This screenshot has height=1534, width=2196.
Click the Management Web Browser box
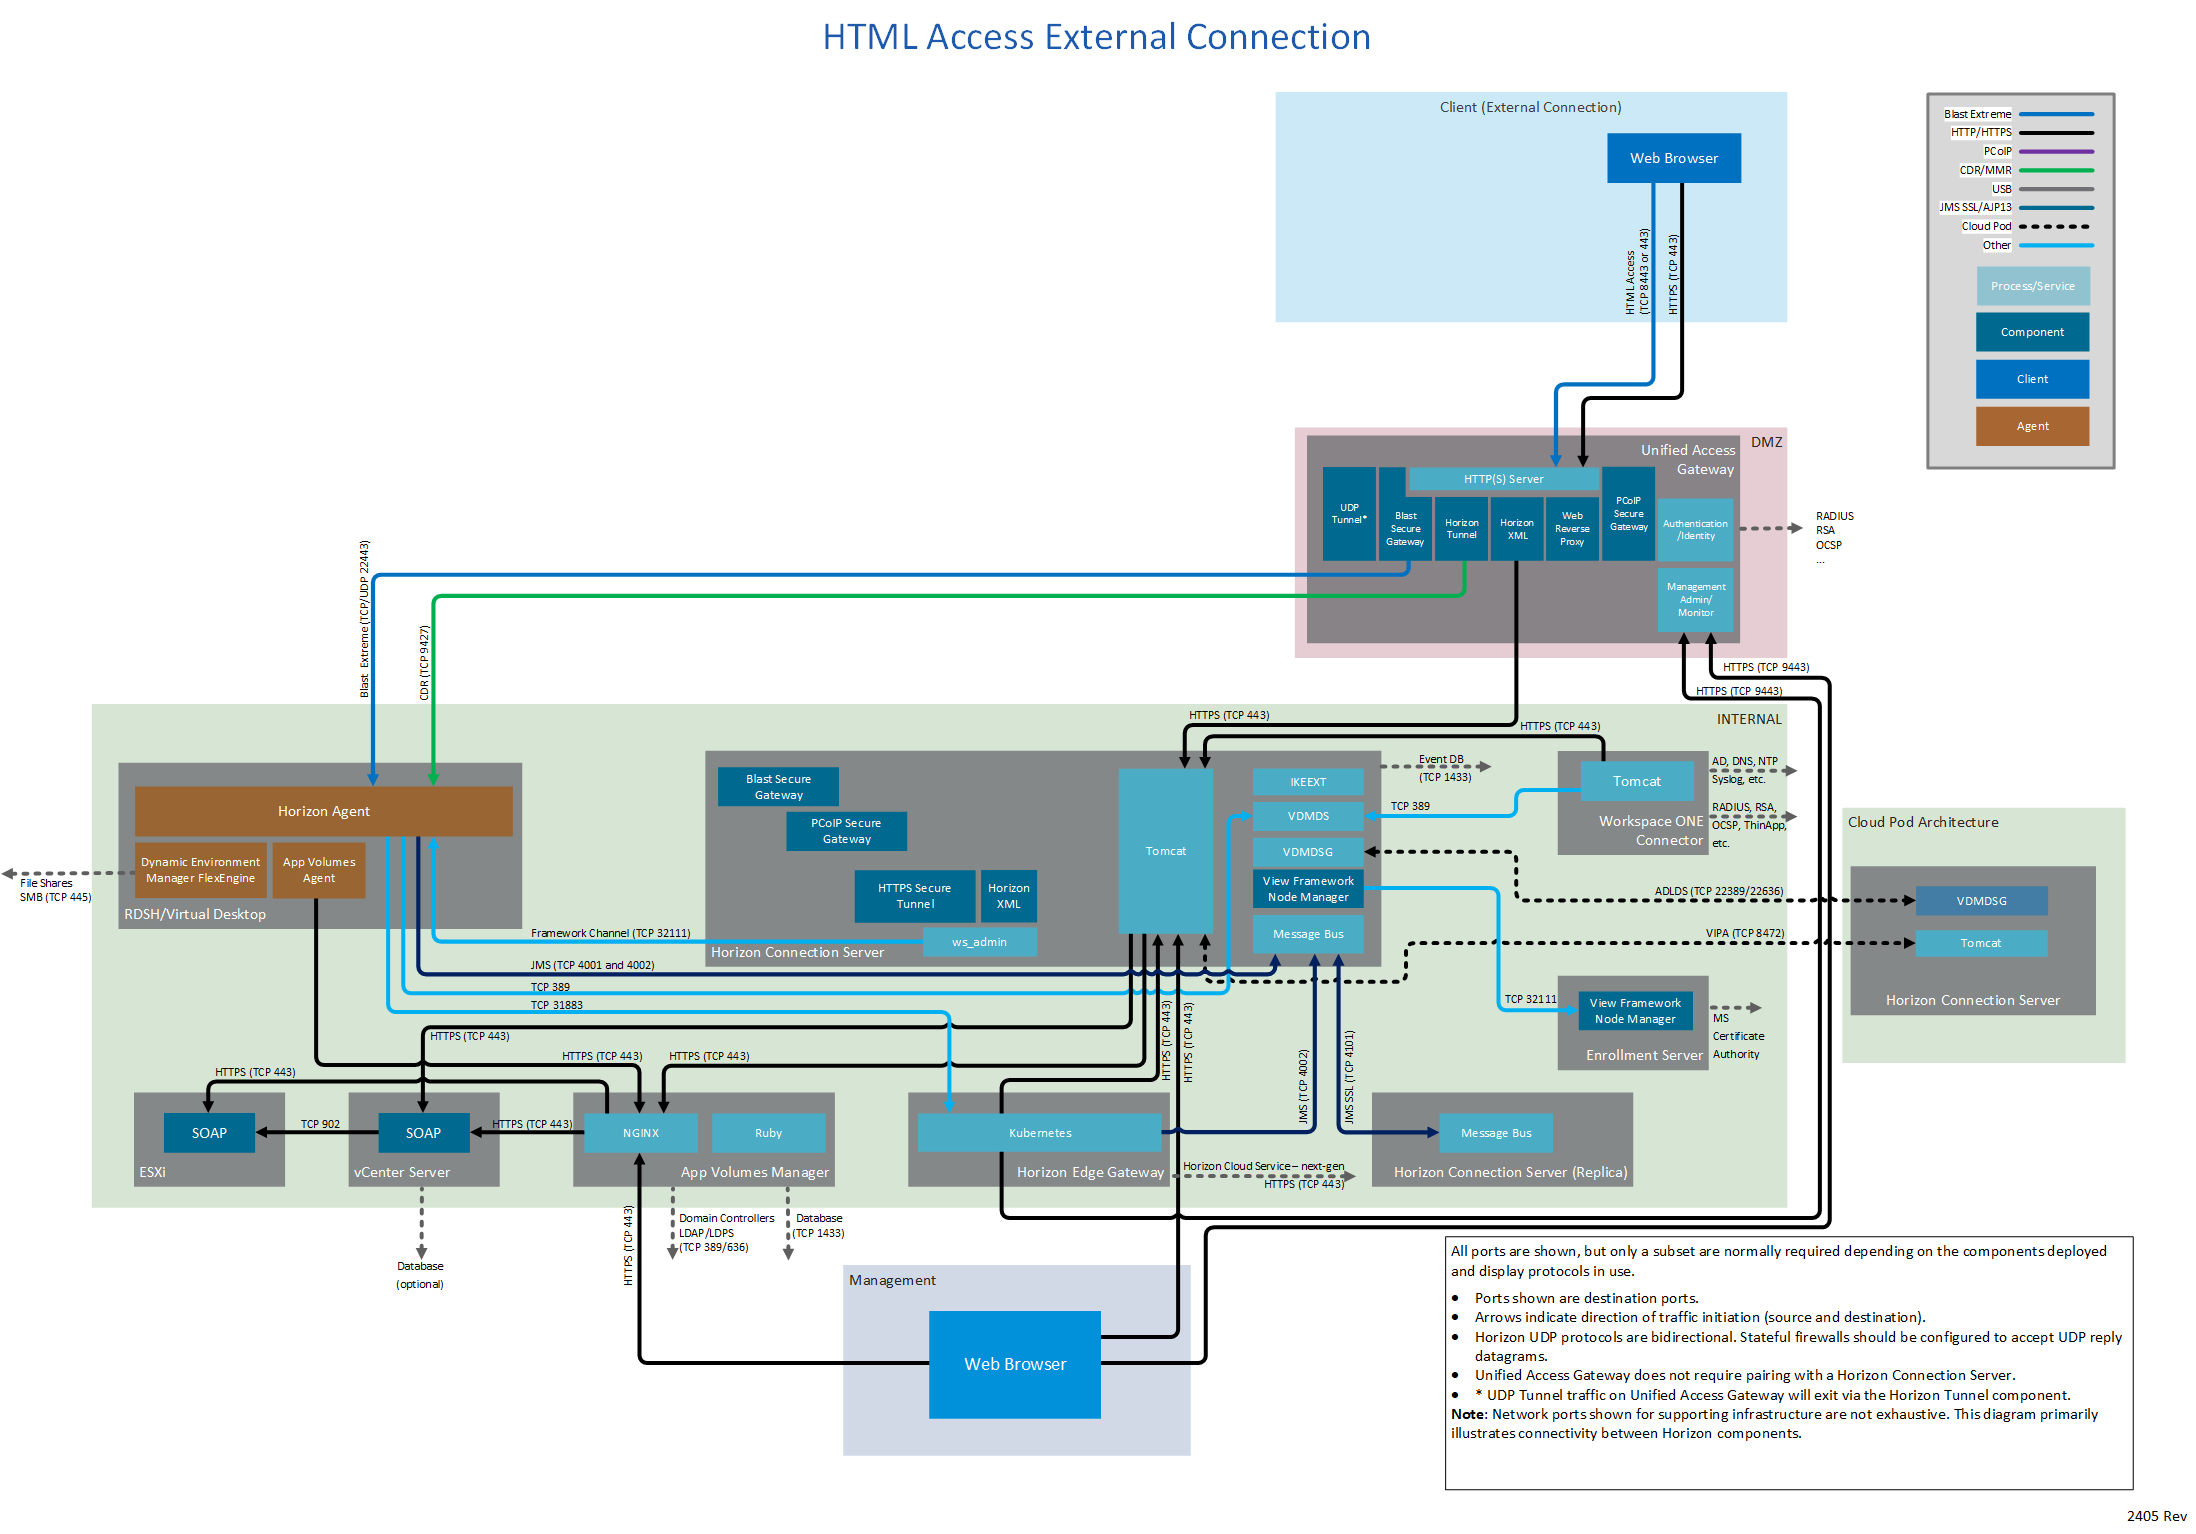point(1014,1364)
